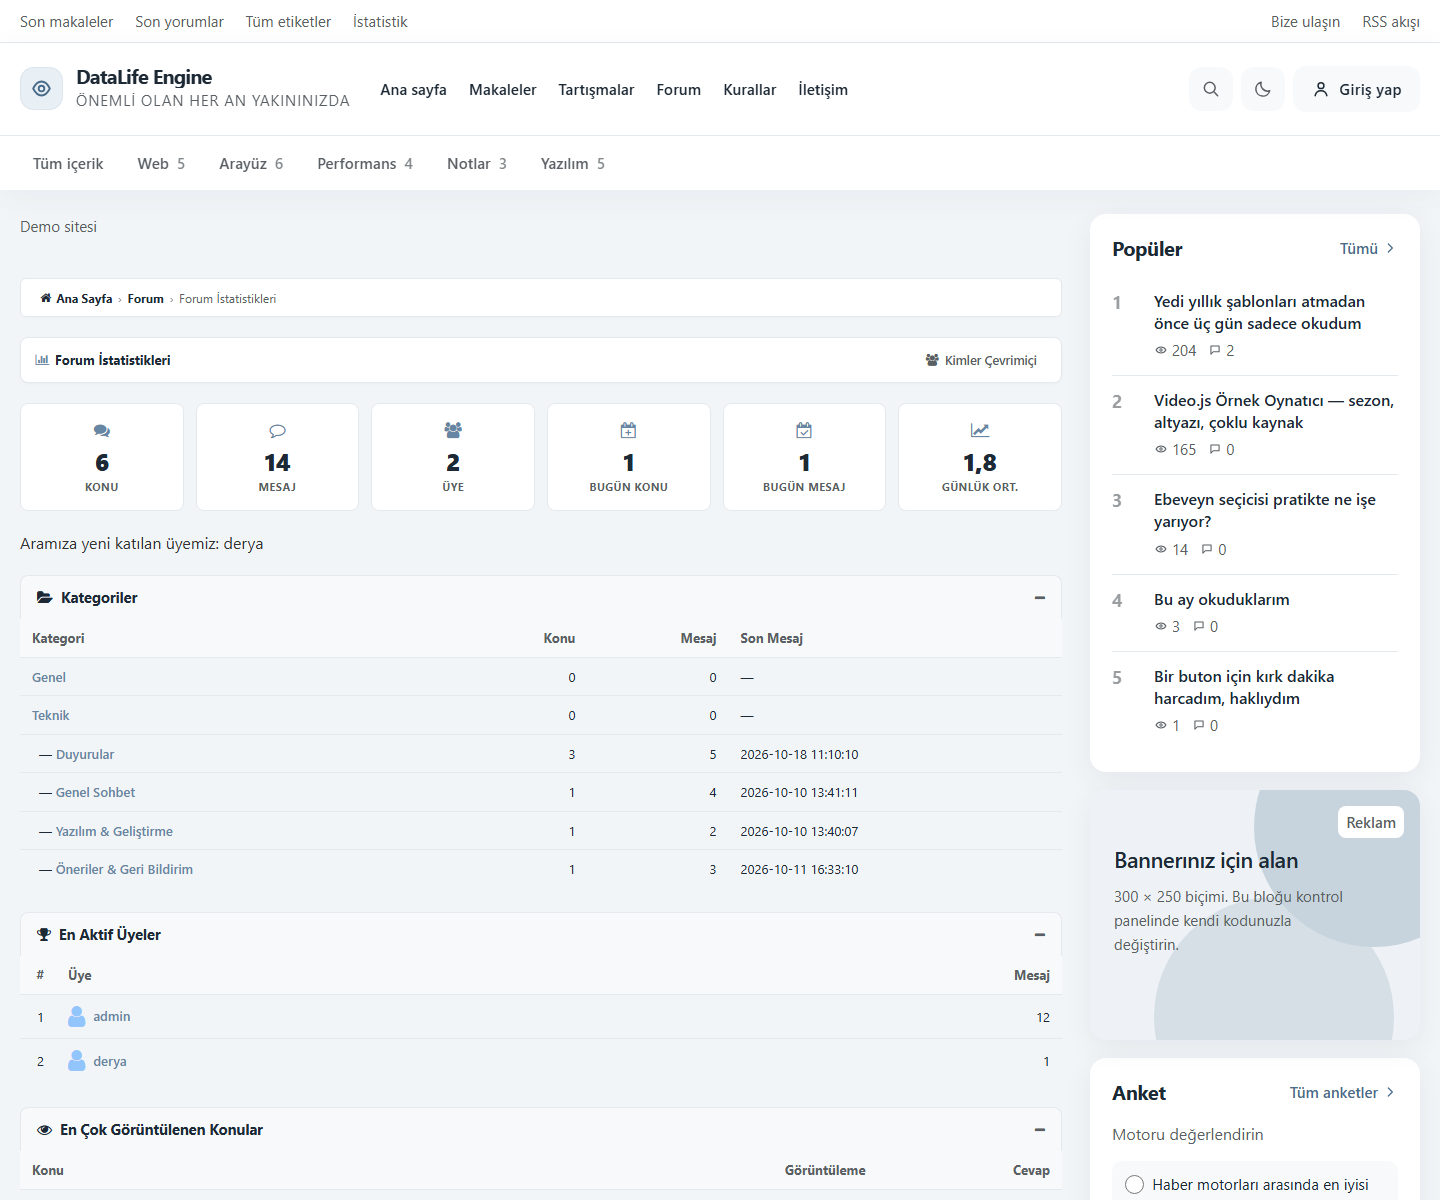Click the chat bubbles icon above KONU

coord(102,431)
